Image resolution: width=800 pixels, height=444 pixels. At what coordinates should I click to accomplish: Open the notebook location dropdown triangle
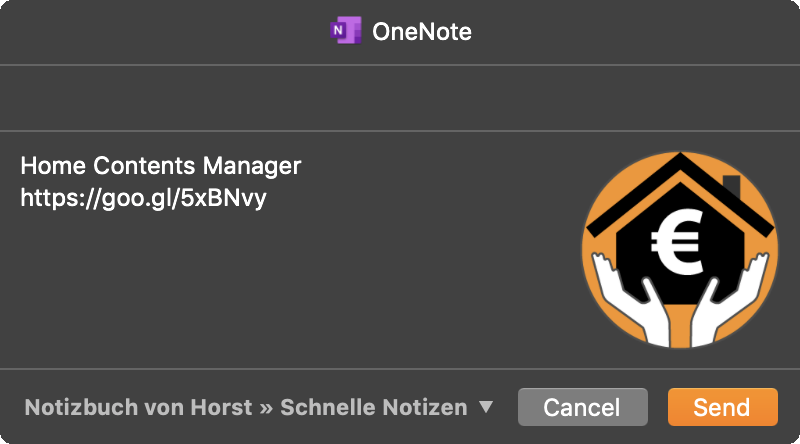pyautogui.click(x=486, y=407)
